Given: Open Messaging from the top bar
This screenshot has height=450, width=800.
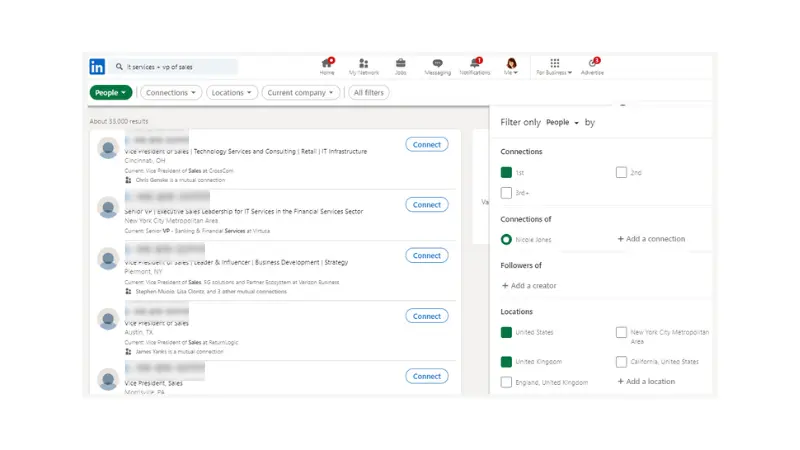Looking at the screenshot, I should [438, 66].
